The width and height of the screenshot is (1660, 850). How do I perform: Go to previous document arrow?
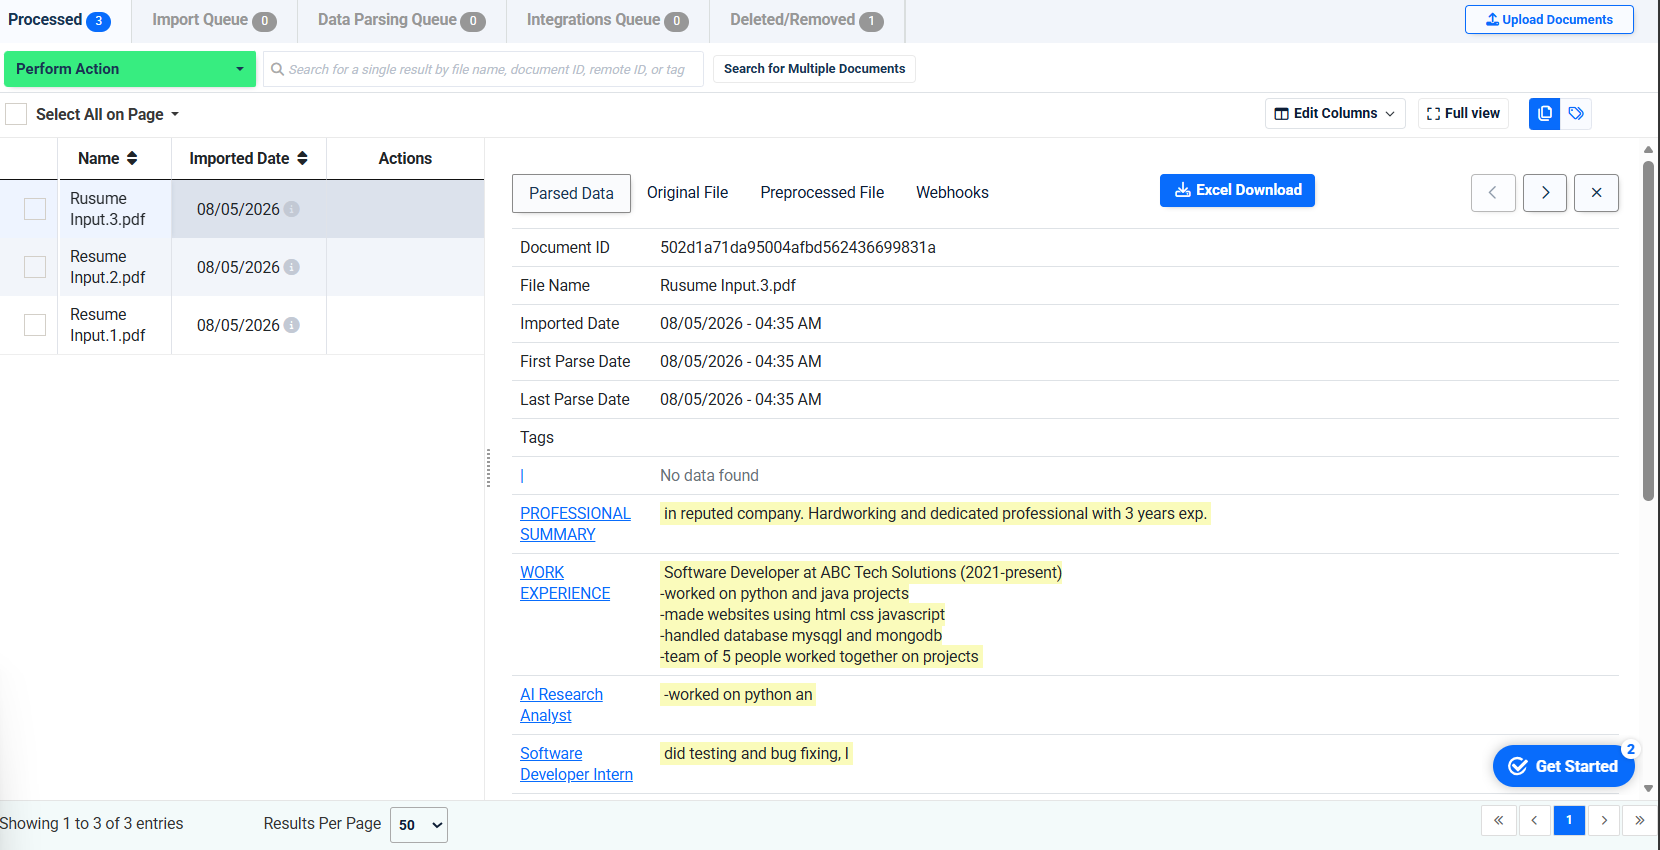click(x=1493, y=193)
